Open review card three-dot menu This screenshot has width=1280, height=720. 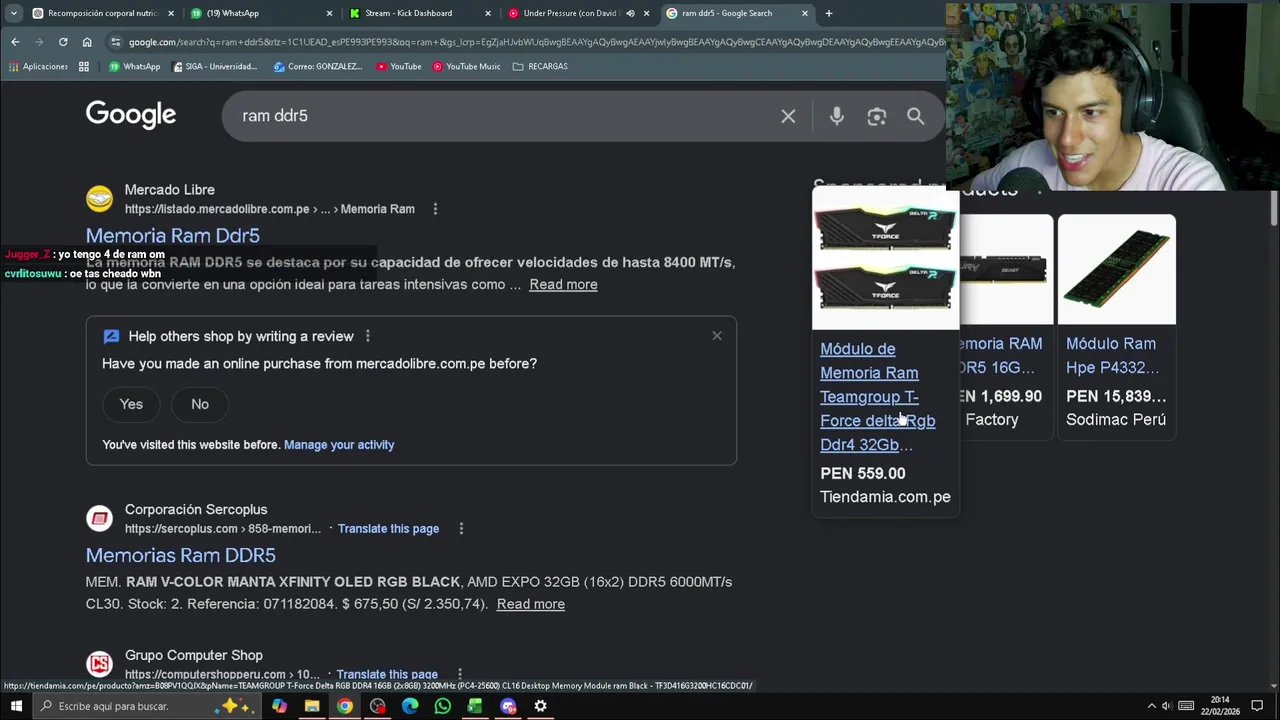point(367,336)
